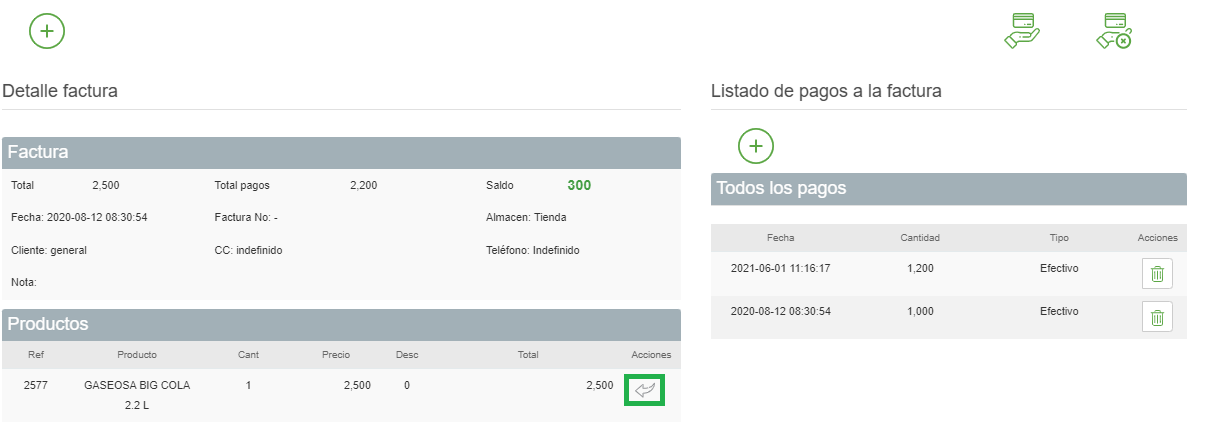This screenshot has width=1209, height=446.
Task: Click payment amount 1,000
Action: tap(920, 311)
